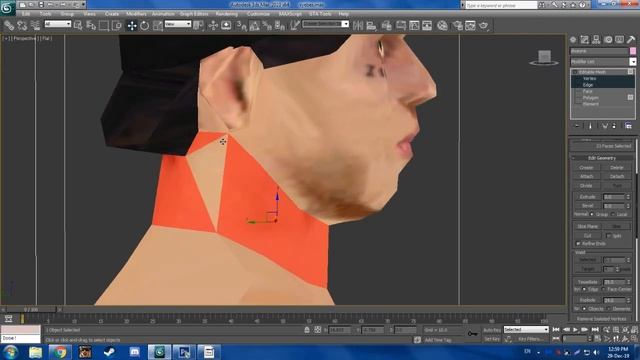Click the Pin Stack icon
This screenshot has height=360, width=640.
point(577,126)
